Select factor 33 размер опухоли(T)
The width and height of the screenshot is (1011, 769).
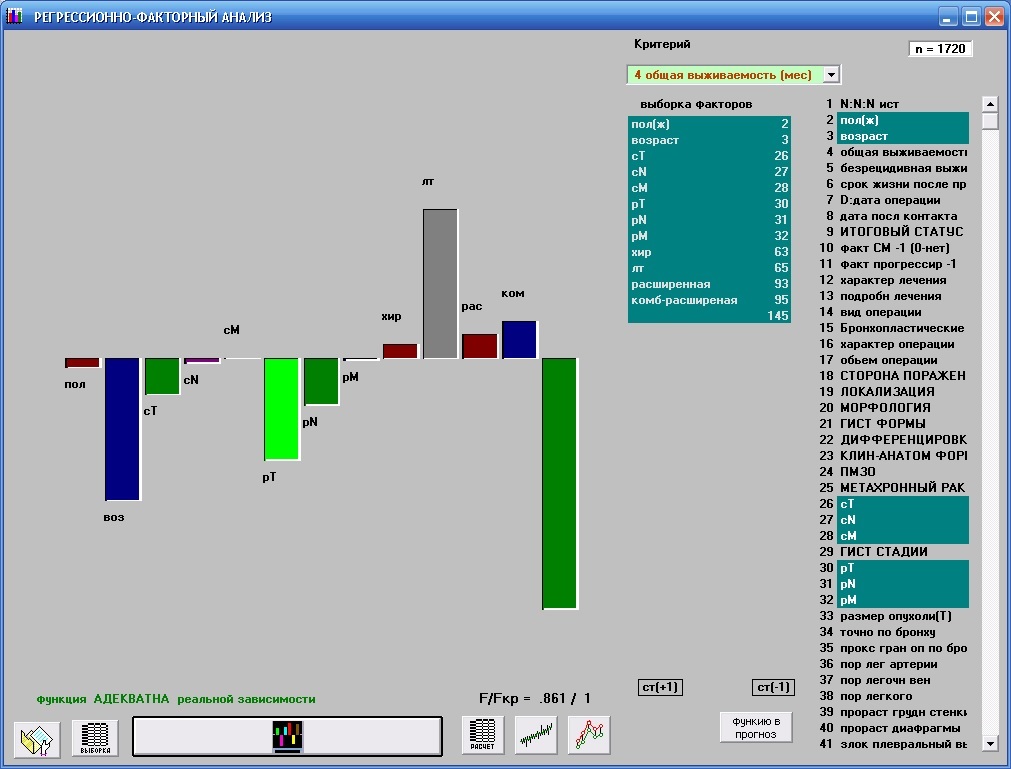[x=902, y=616]
